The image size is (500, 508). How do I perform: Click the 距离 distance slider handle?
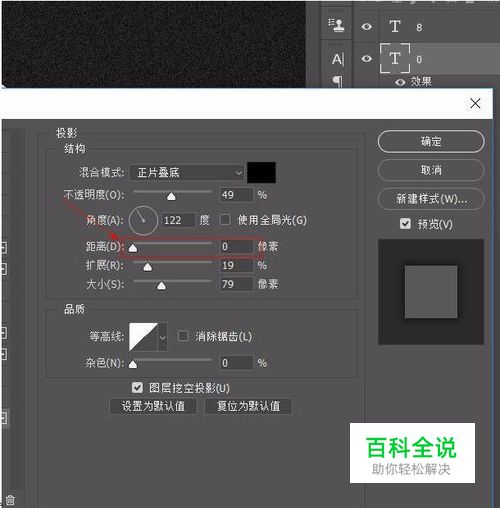(133, 248)
